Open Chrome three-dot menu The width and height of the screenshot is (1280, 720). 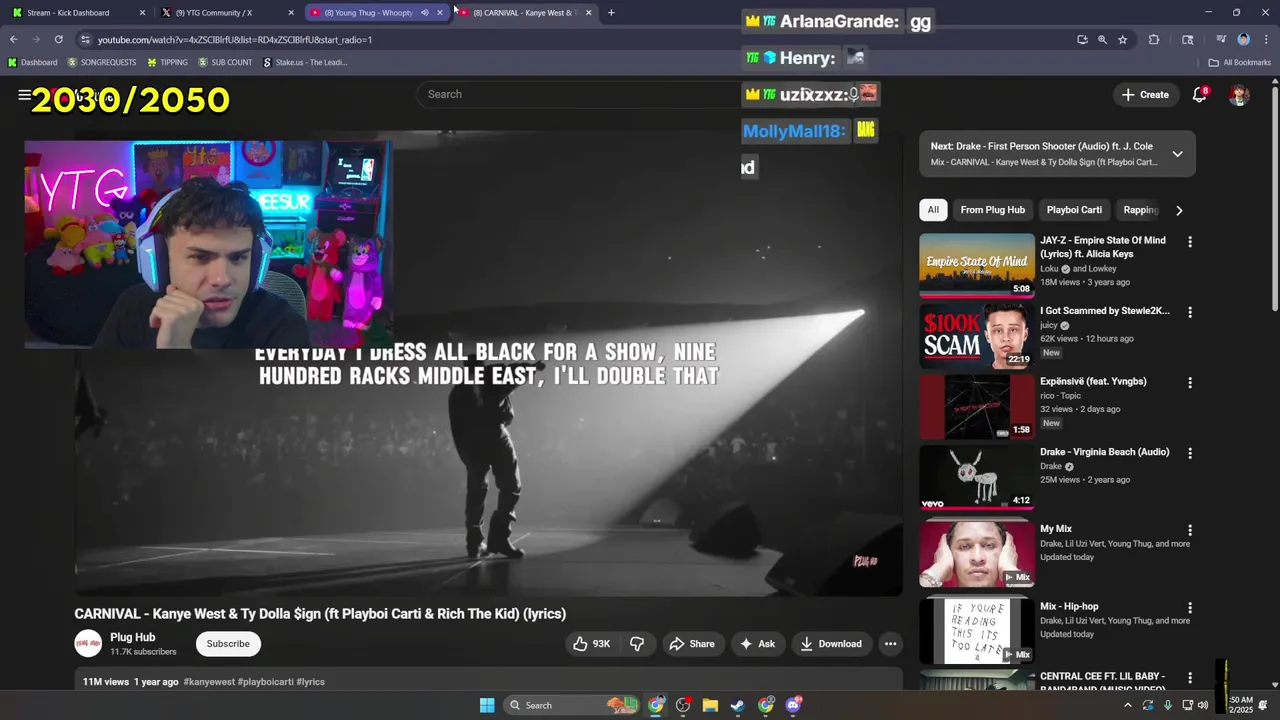pyautogui.click(x=1266, y=40)
